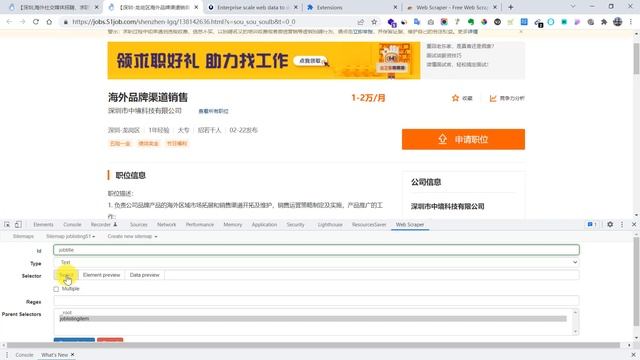
Task: Open DevTools settings gear icon
Action: click(x=610, y=224)
